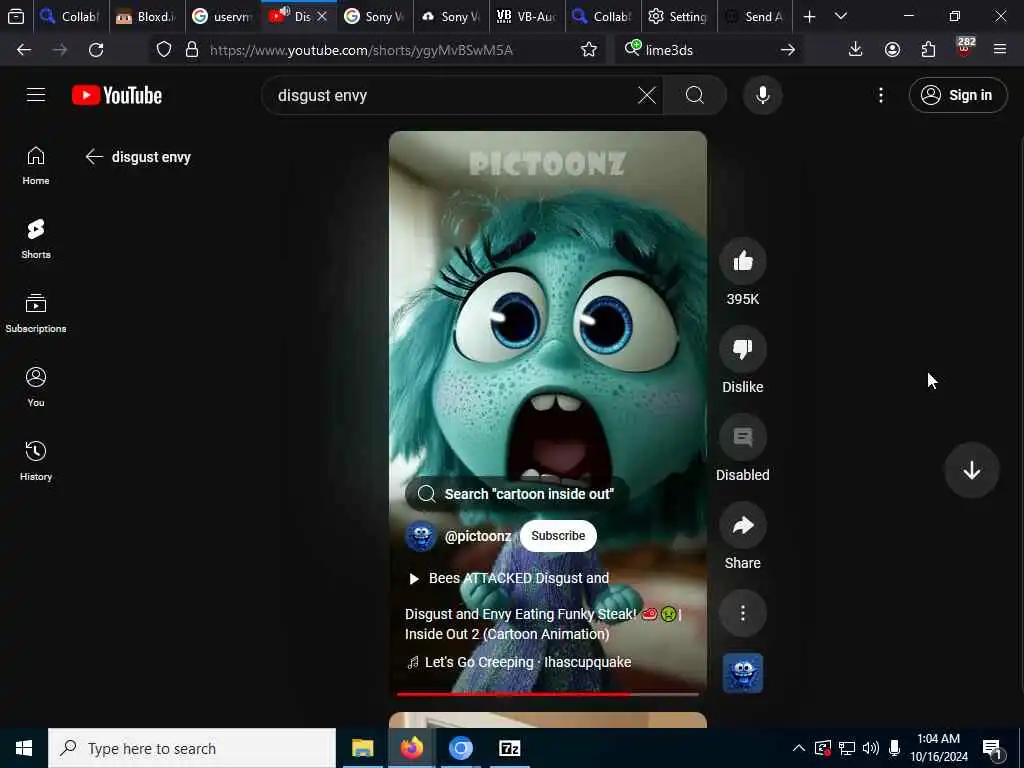The height and width of the screenshot is (768, 1024).
Task: Open the sound source thumbnail by the video
Action: coord(743,673)
